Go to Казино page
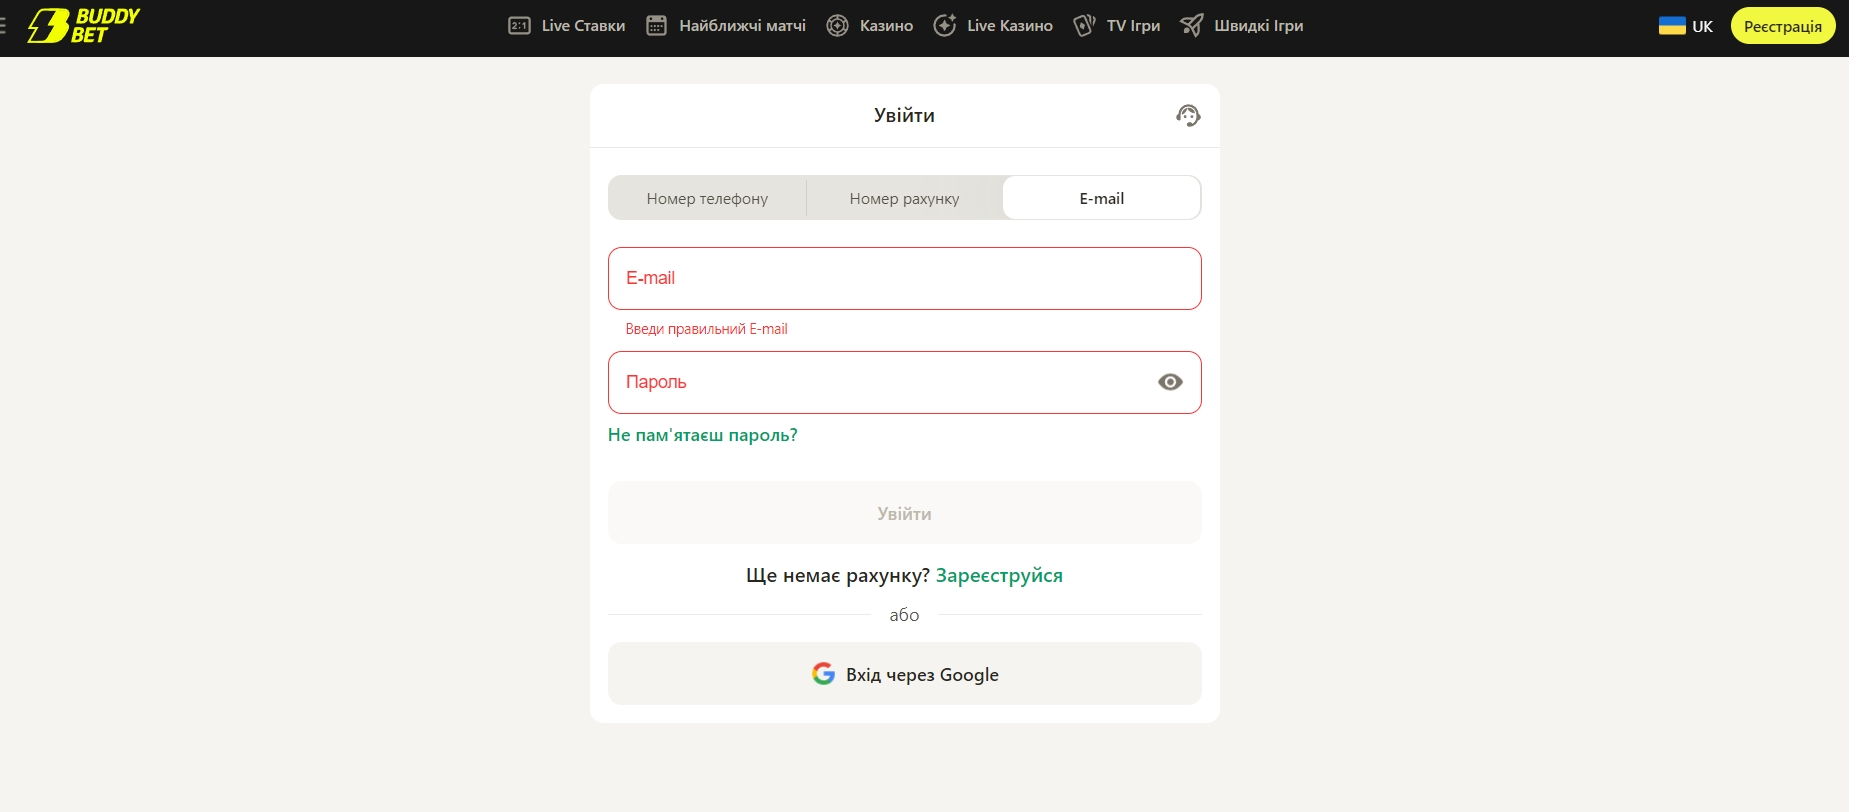This screenshot has height=812, width=1849. tap(870, 26)
